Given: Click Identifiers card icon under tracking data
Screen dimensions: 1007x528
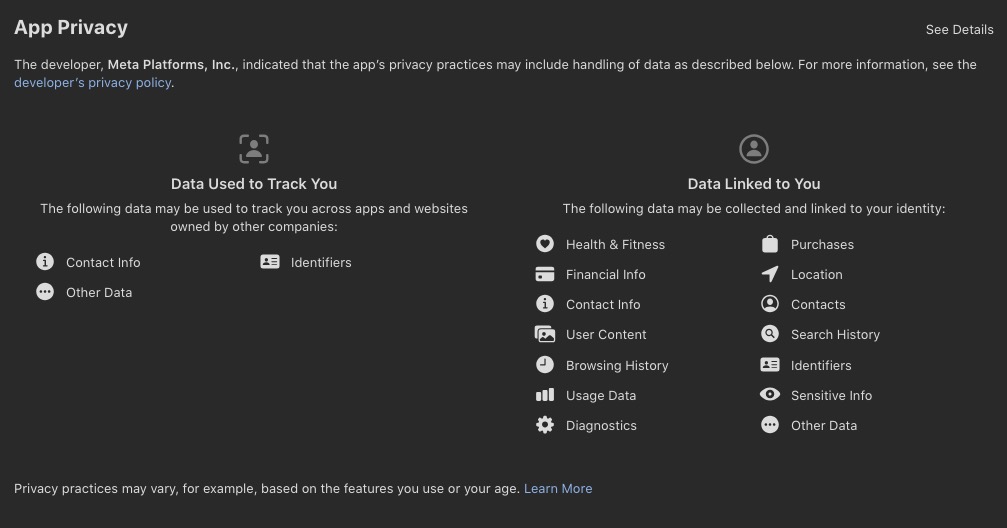Looking at the screenshot, I should click(x=270, y=261).
